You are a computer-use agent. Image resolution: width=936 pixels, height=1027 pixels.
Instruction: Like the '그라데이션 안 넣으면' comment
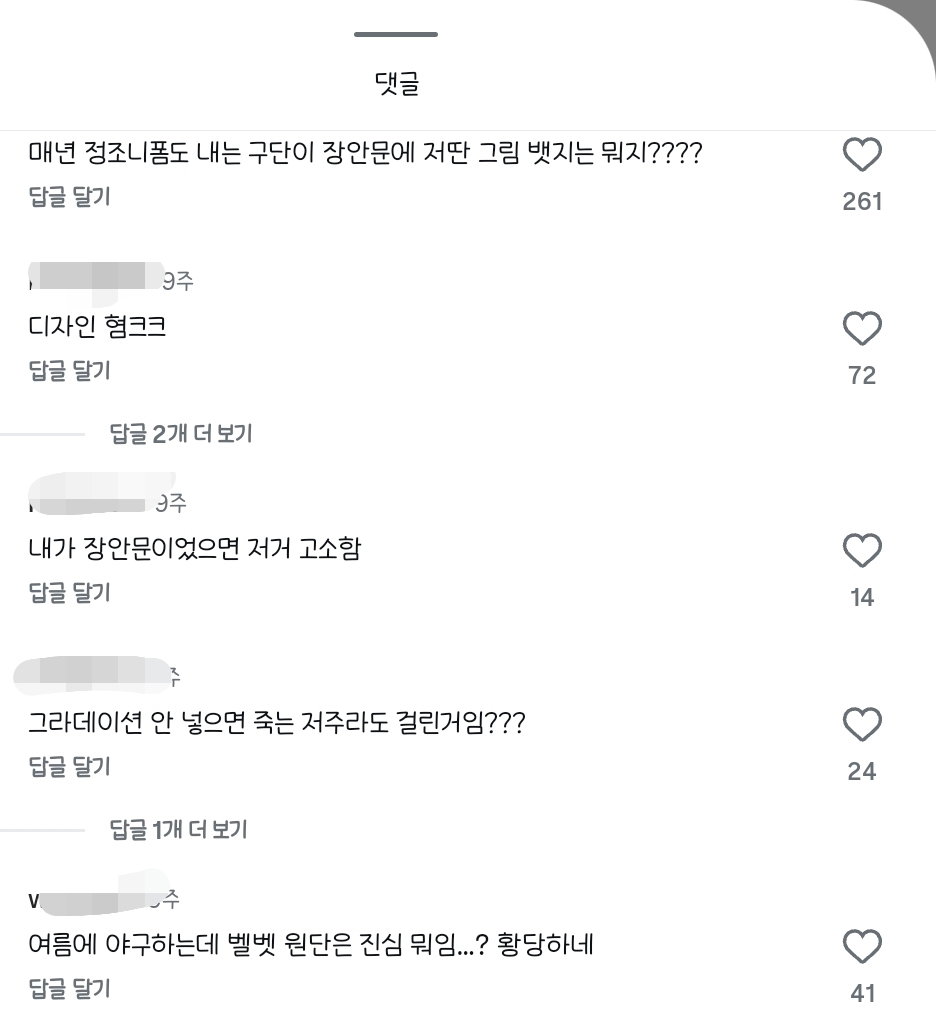pos(861,724)
